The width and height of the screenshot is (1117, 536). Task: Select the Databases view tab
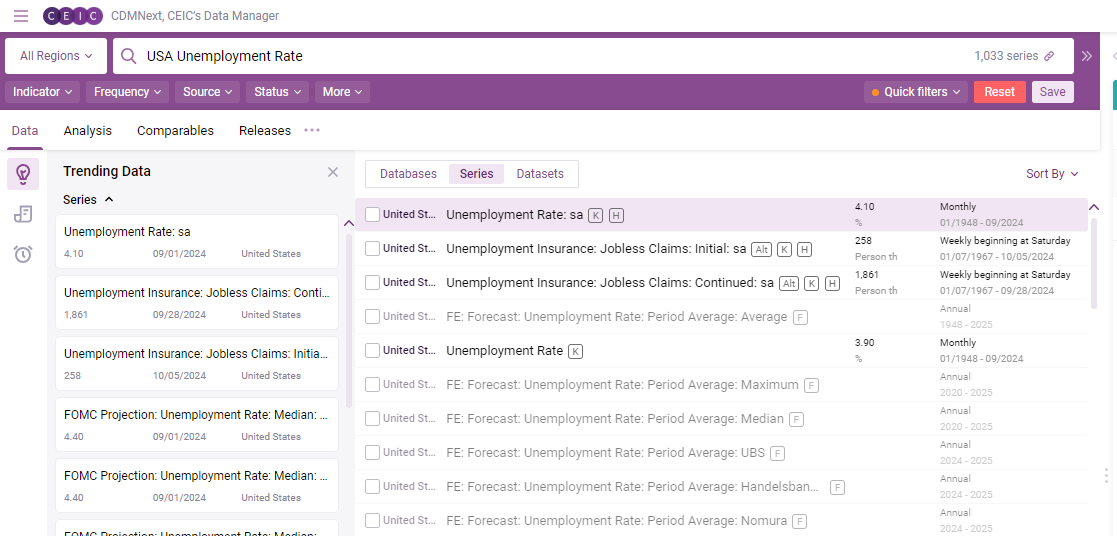[408, 174]
